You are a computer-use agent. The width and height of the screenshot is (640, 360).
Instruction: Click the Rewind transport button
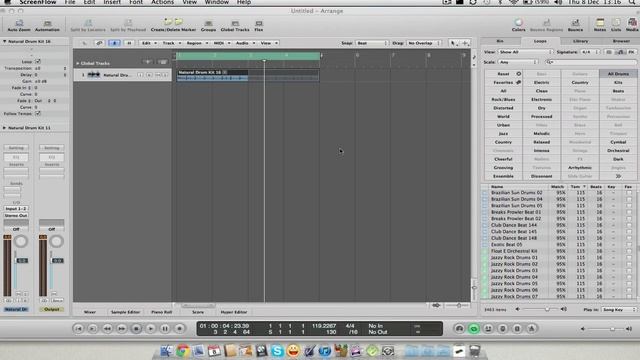(107, 329)
